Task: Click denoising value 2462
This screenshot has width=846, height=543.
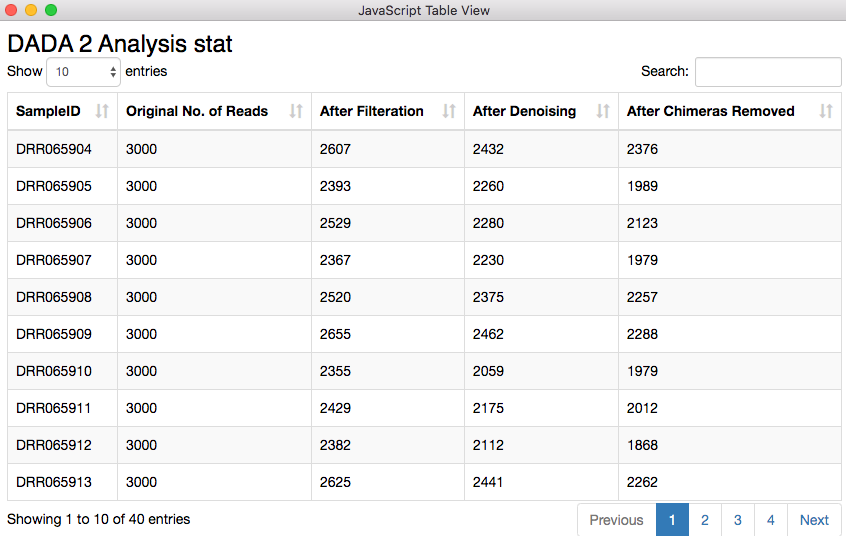Action: pos(488,334)
